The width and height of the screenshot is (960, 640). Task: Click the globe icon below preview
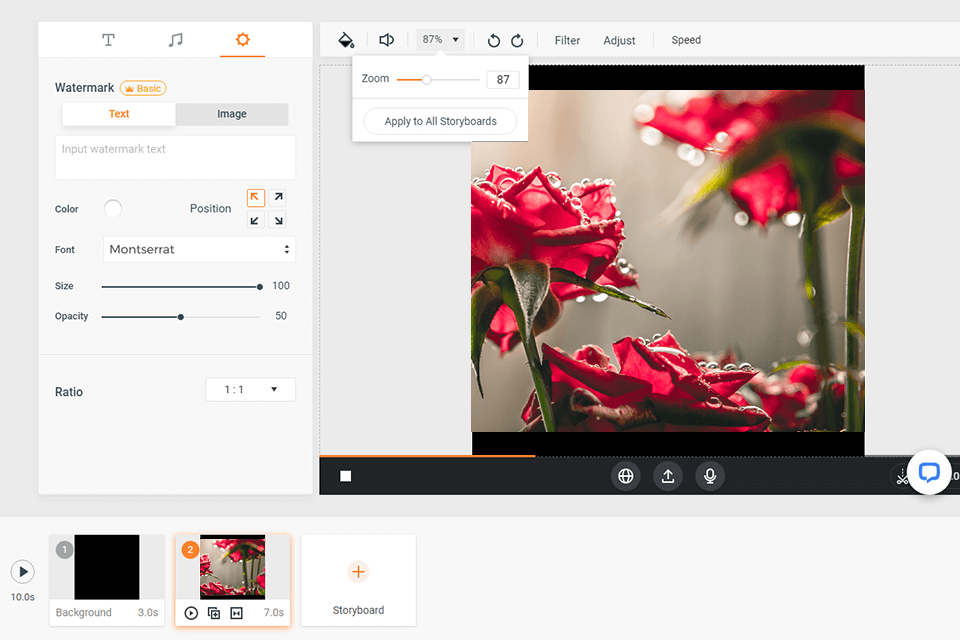pyautogui.click(x=626, y=476)
